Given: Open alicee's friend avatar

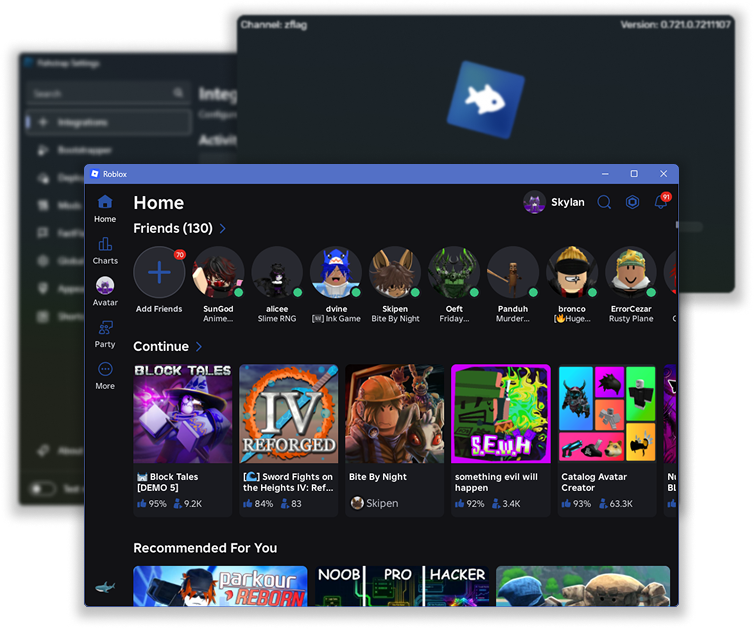Looking at the screenshot, I should tap(277, 272).
